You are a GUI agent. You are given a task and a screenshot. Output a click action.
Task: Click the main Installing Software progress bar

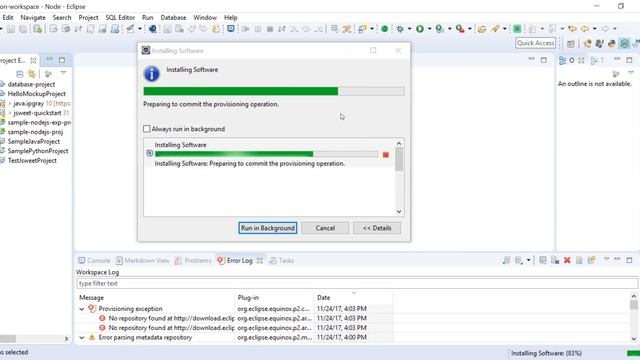pyautogui.click(x=274, y=91)
